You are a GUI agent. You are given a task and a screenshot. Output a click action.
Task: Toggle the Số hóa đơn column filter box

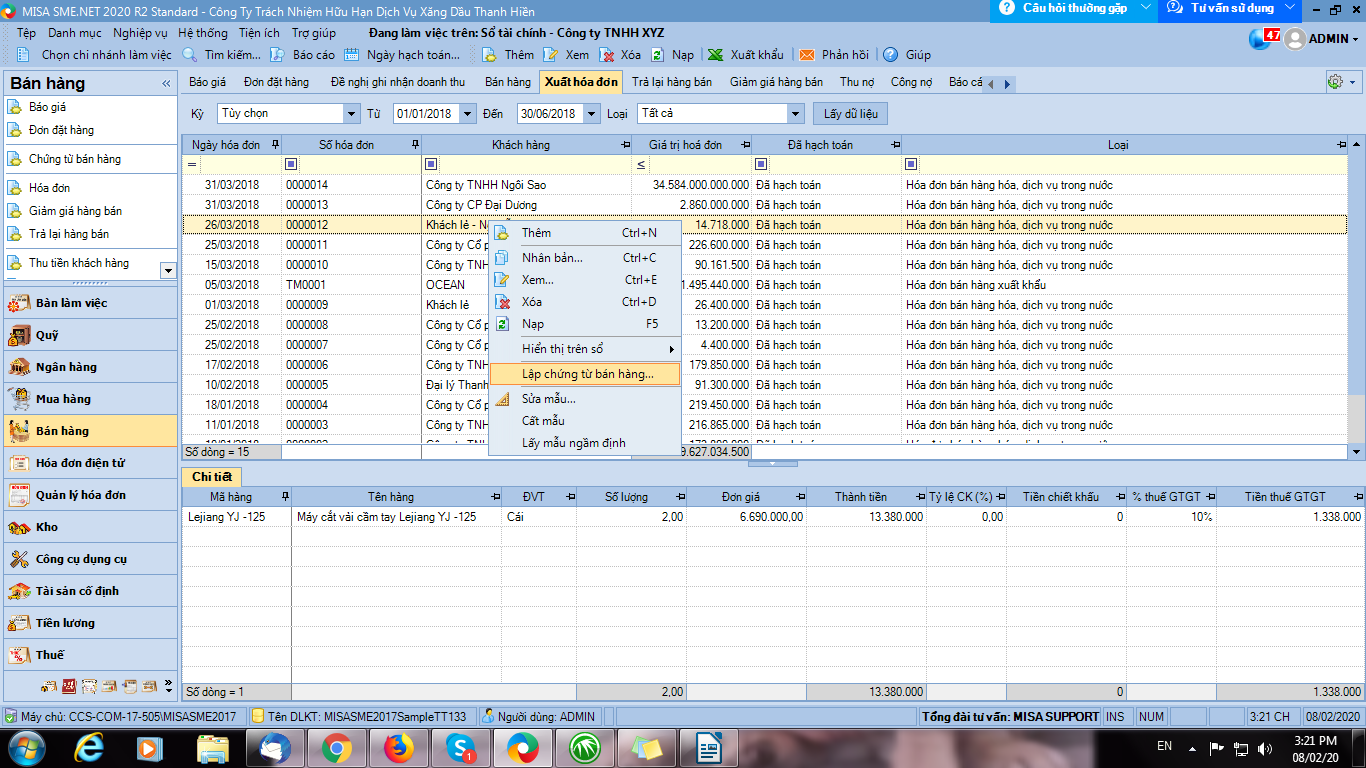[x=291, y=164]
